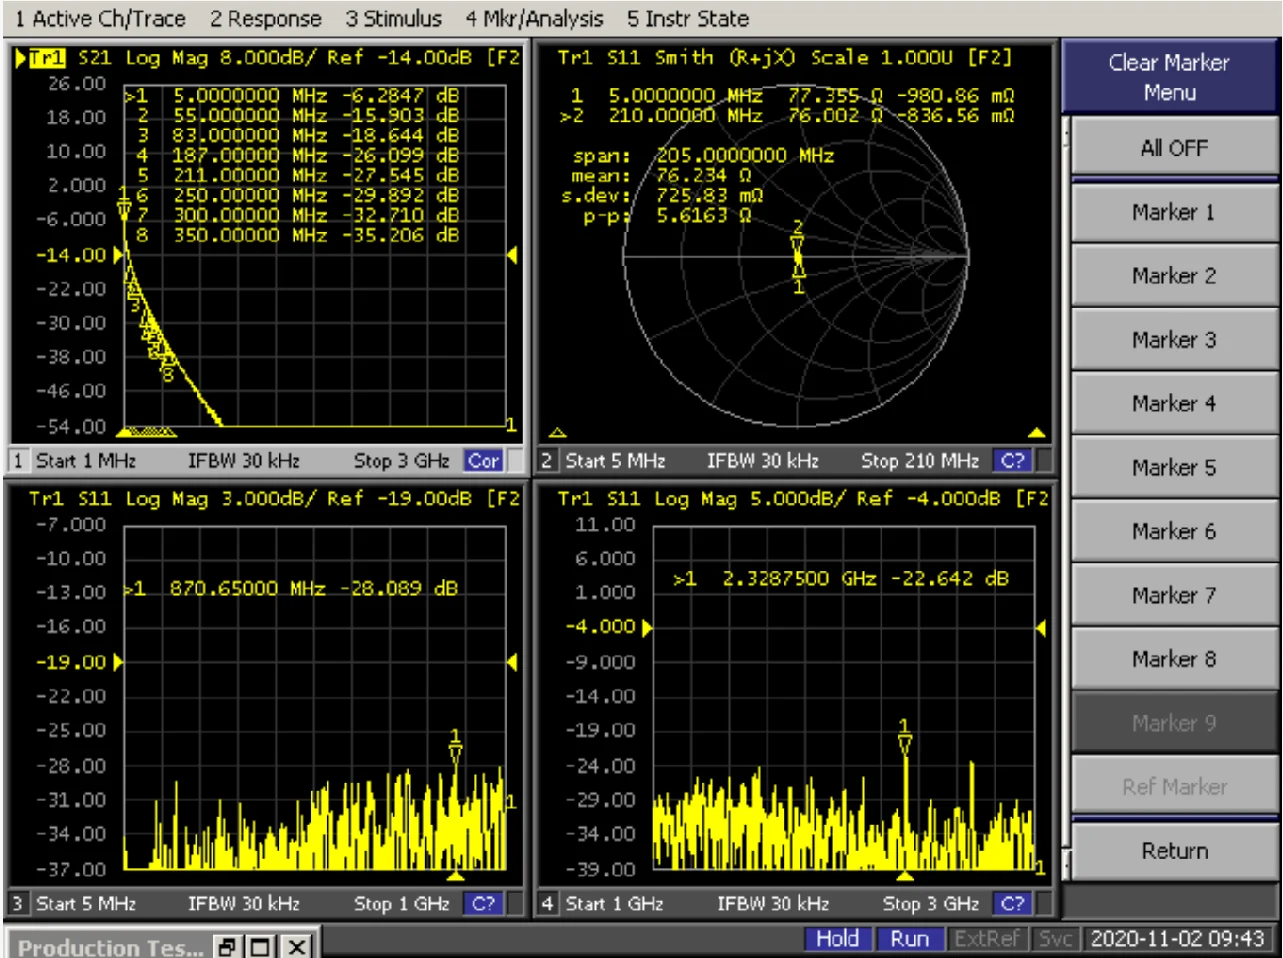Open the Mkr/Analysis menu
The width and height of the screenshot is (1283, 958).
click(534, 18)
